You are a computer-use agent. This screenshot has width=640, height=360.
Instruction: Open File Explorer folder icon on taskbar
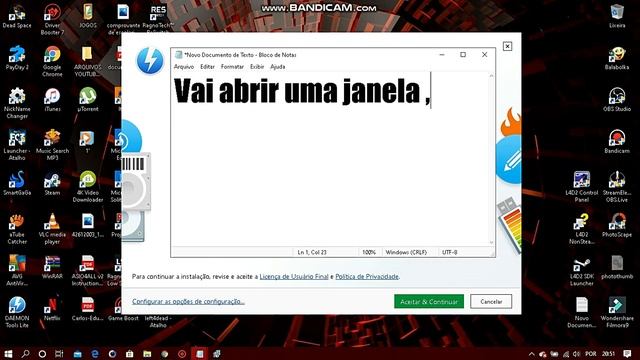(147, 353)
